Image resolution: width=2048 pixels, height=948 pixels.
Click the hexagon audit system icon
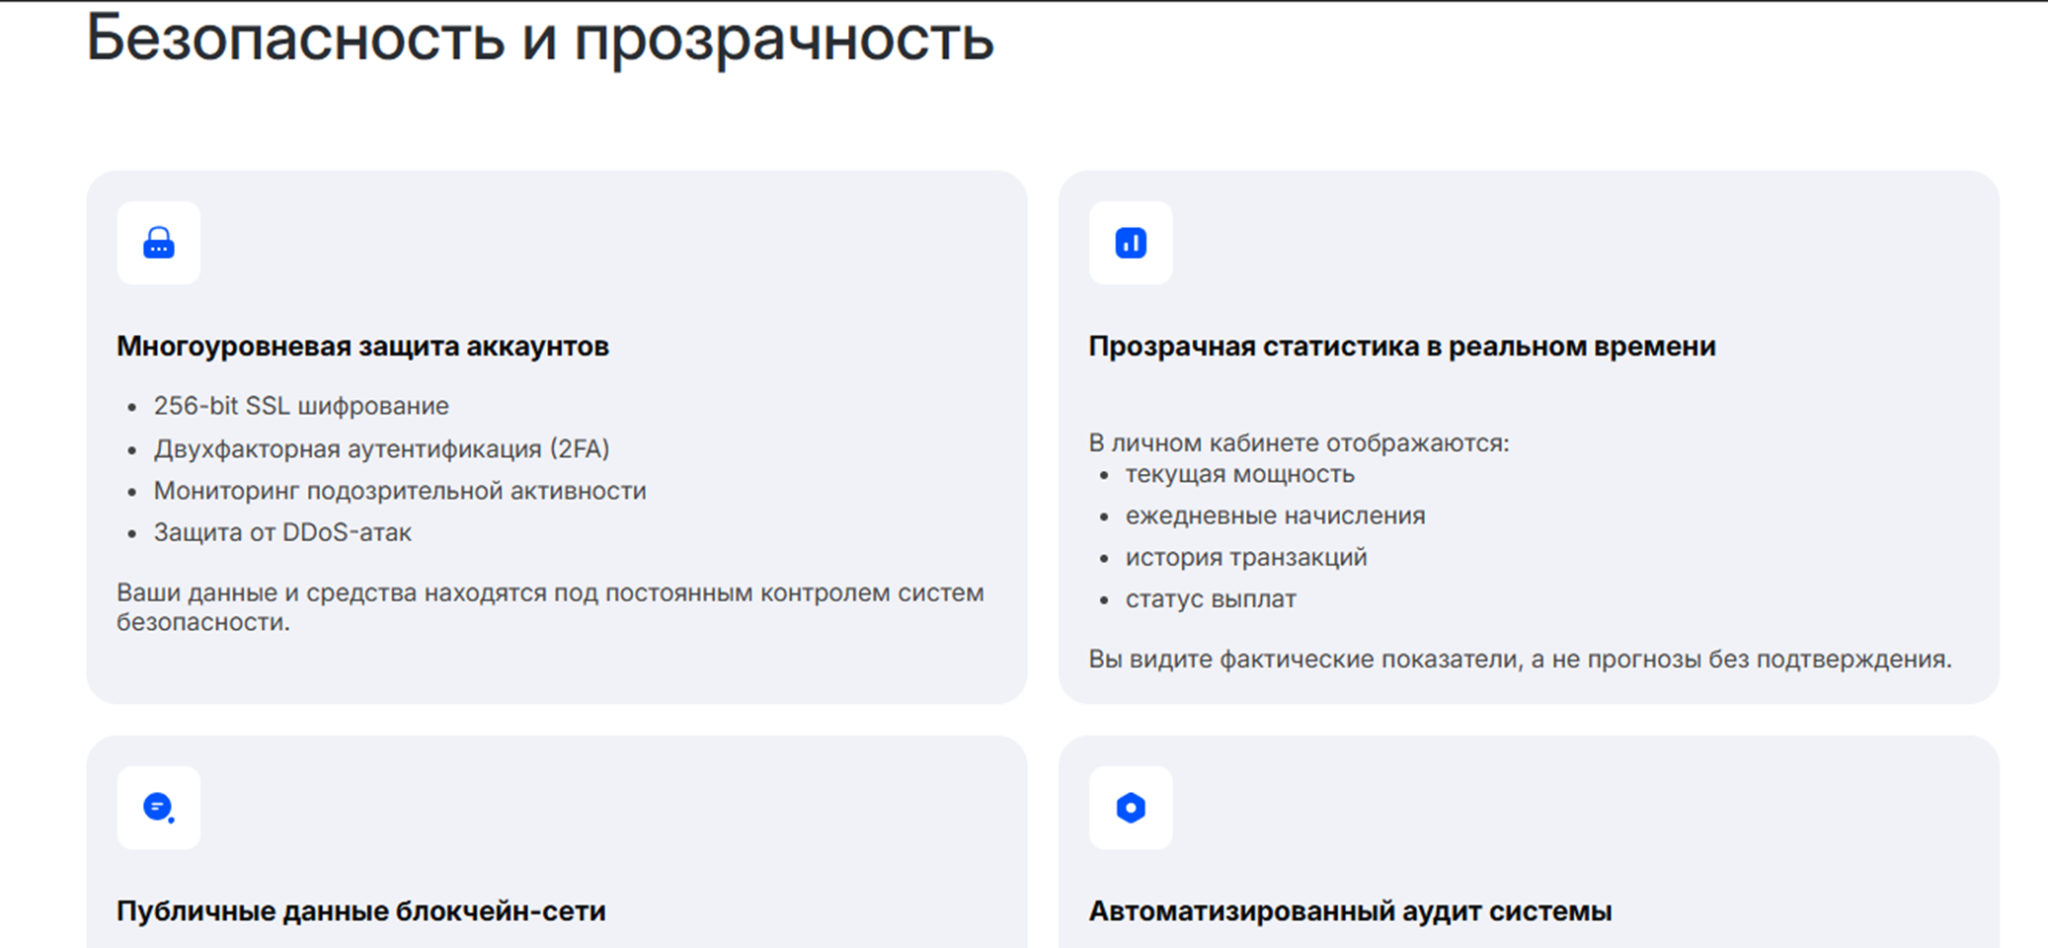click(x=1130, y=808)
